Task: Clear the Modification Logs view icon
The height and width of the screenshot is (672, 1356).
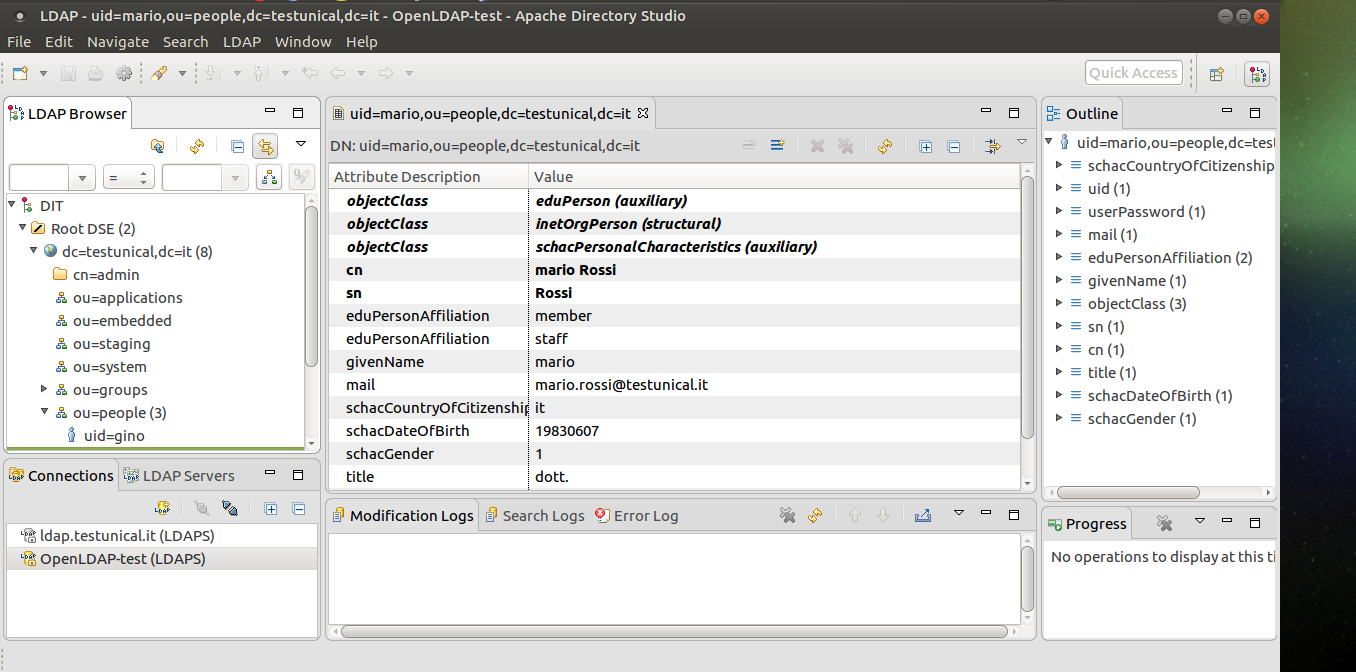Action: pos(787,516)
